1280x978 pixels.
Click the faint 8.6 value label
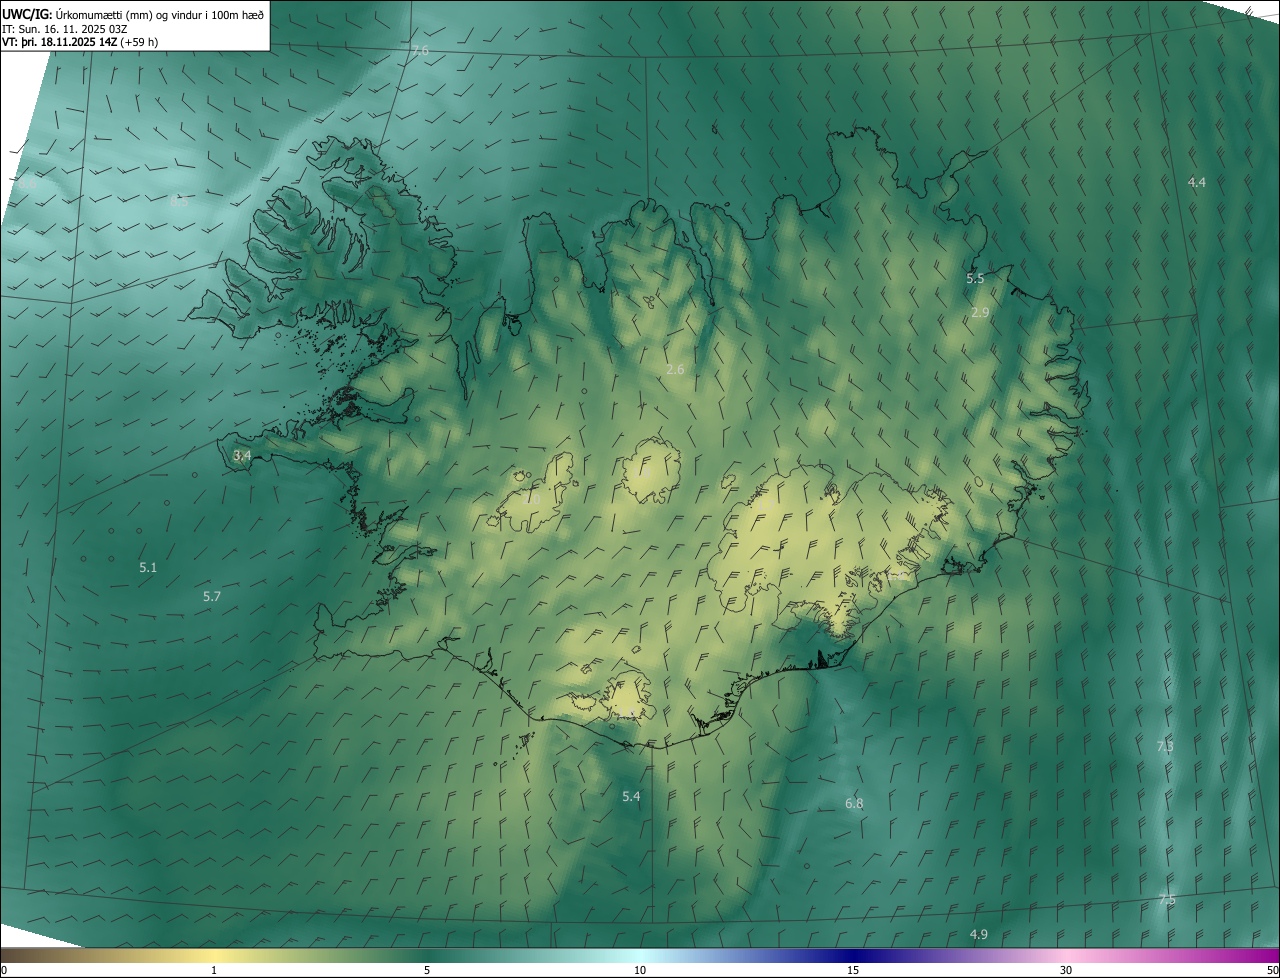[28, 183]
